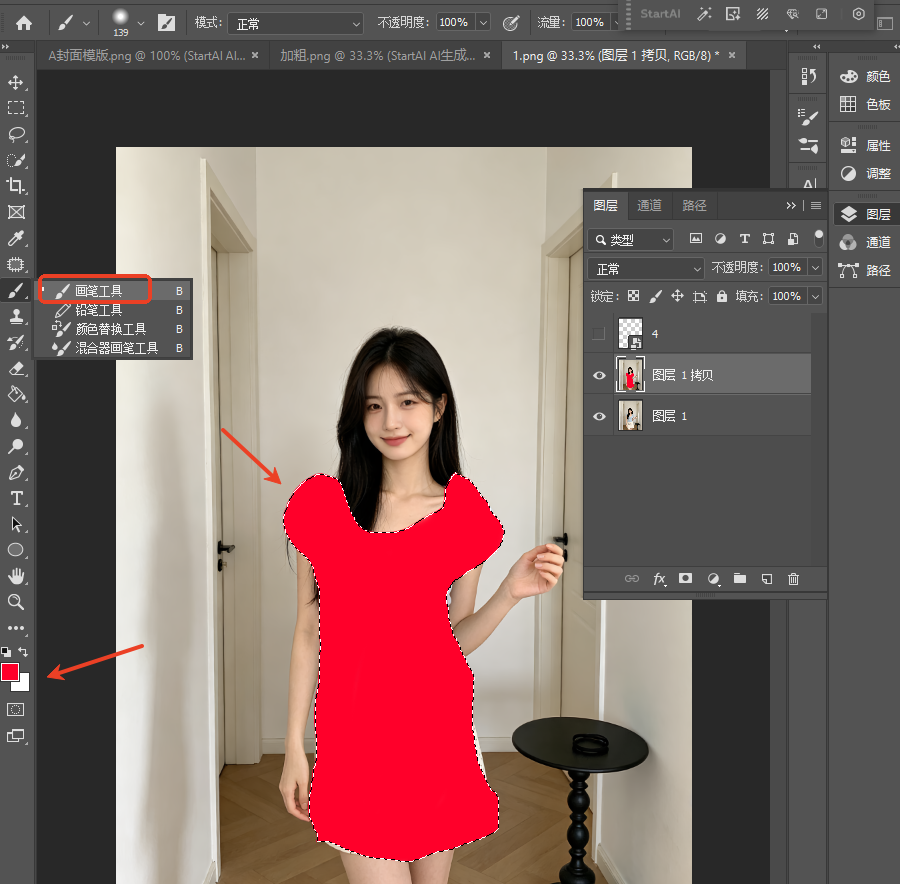This screenshot has height=884, width=900.
Task: Click the Home icon in options bar
Action: click(24, 22)
